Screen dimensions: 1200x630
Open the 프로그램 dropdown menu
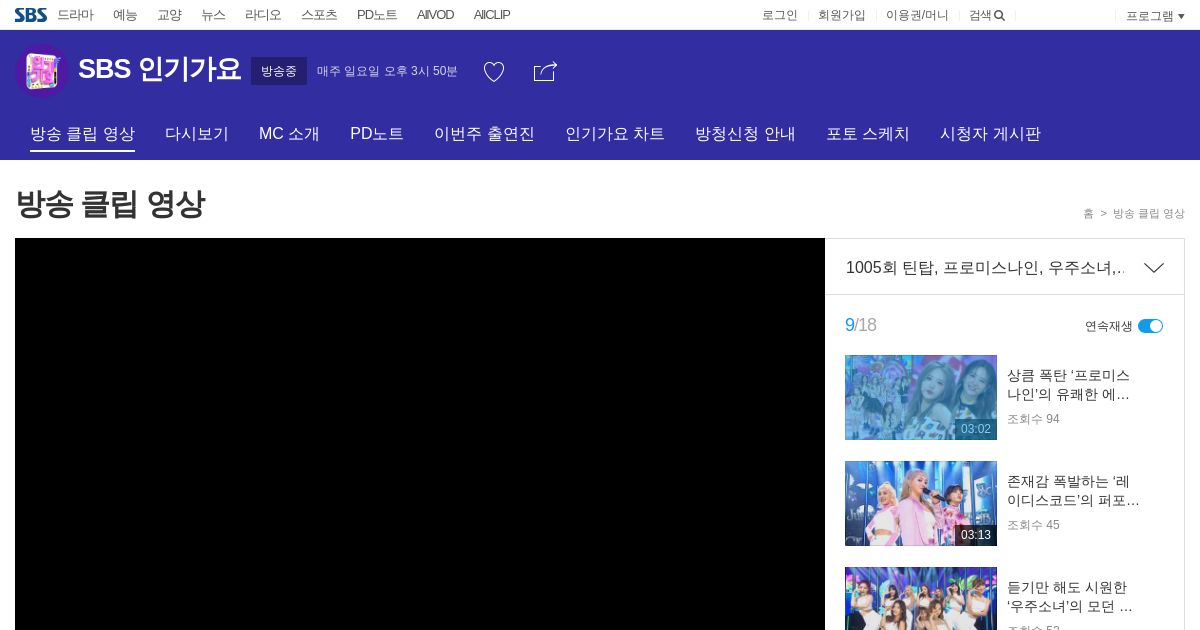[1155, 16]
